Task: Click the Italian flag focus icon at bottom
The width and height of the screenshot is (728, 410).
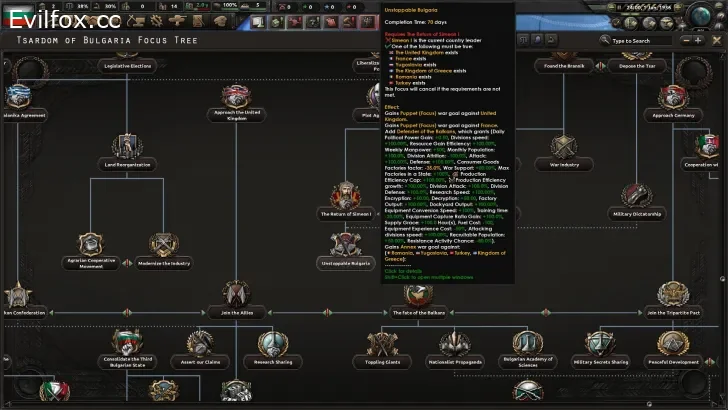Action: pyautogui.click(x=54, y=391)
